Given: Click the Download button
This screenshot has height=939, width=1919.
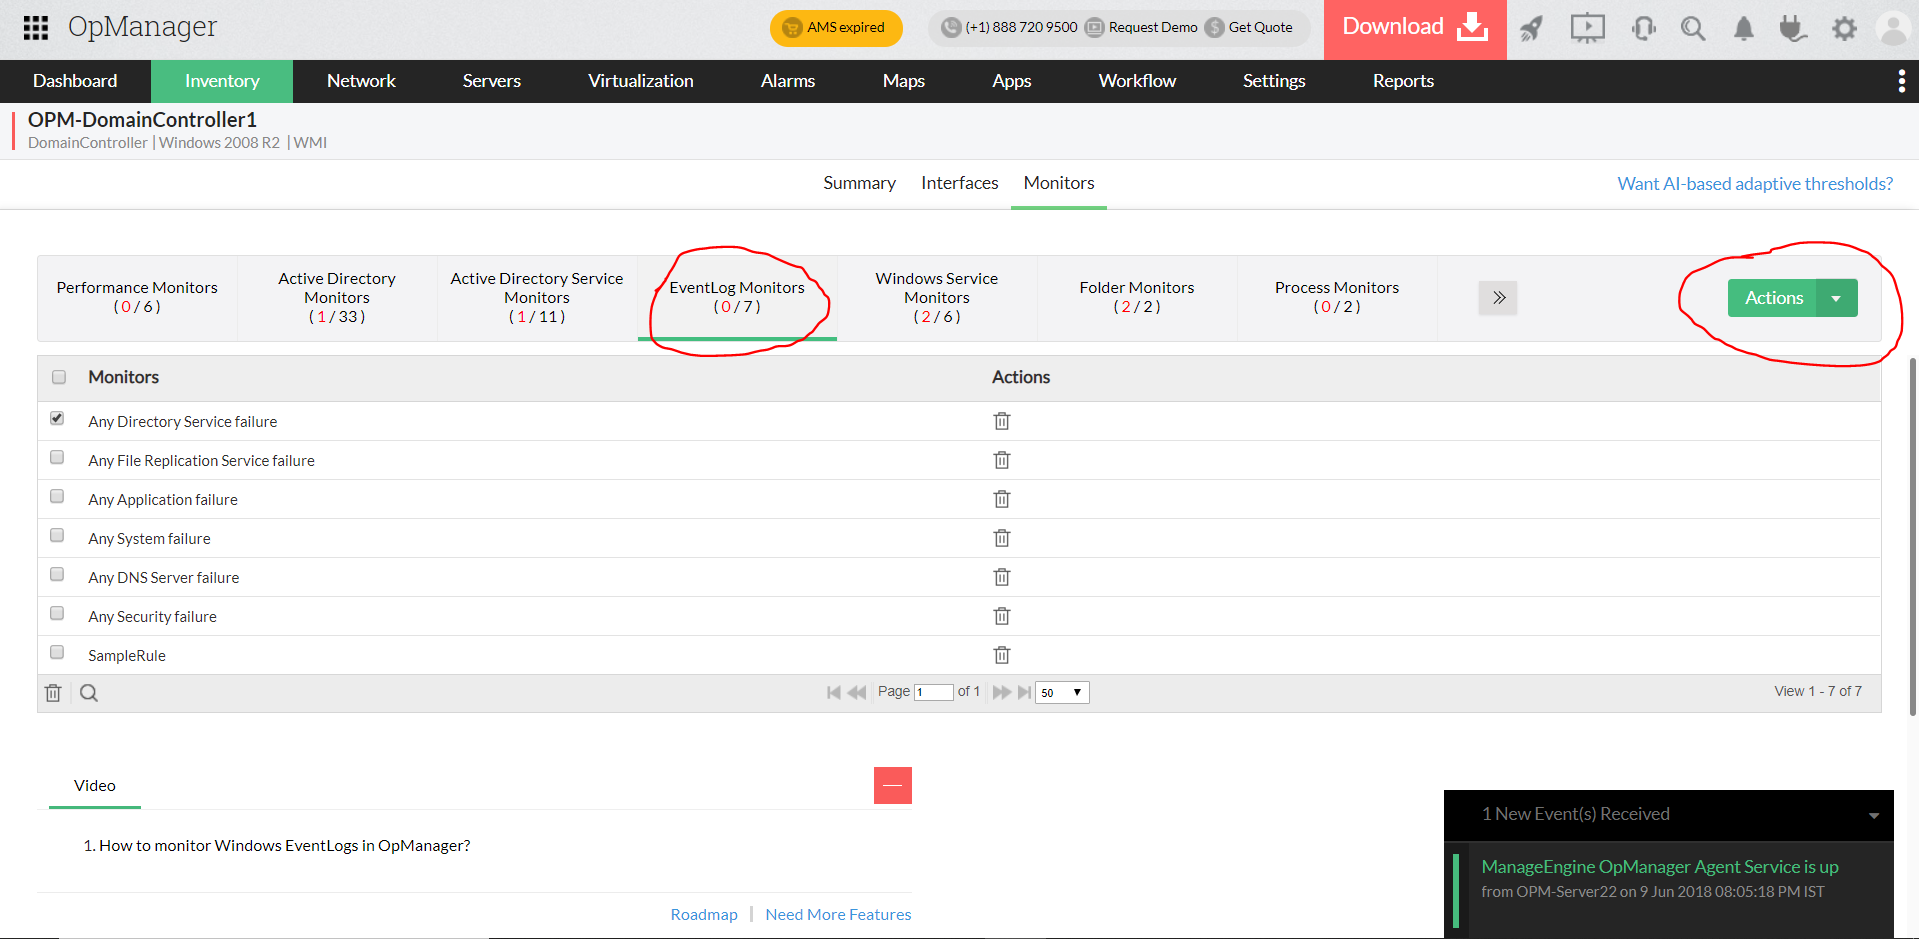Looking at the screenshot, I should [x=1415, y=28].
